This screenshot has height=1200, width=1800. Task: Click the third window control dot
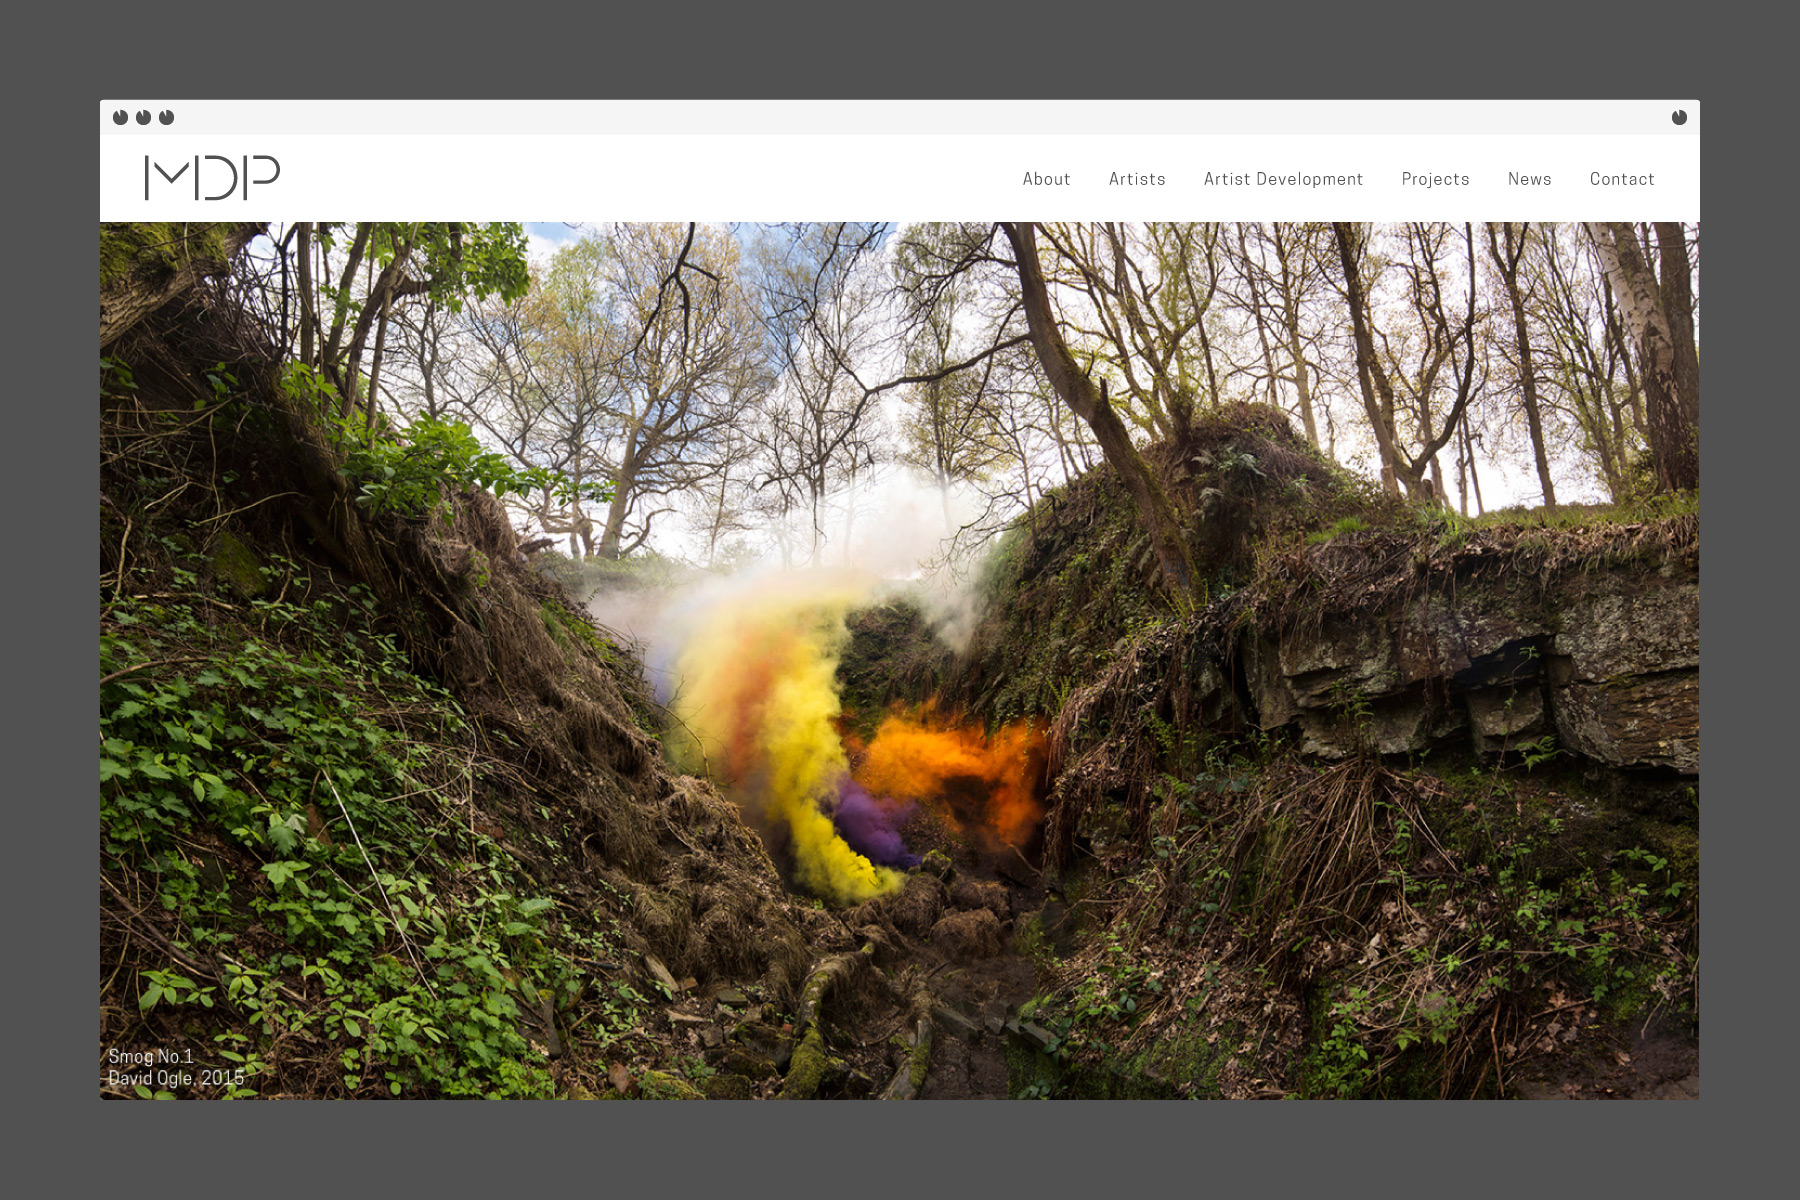166,117
